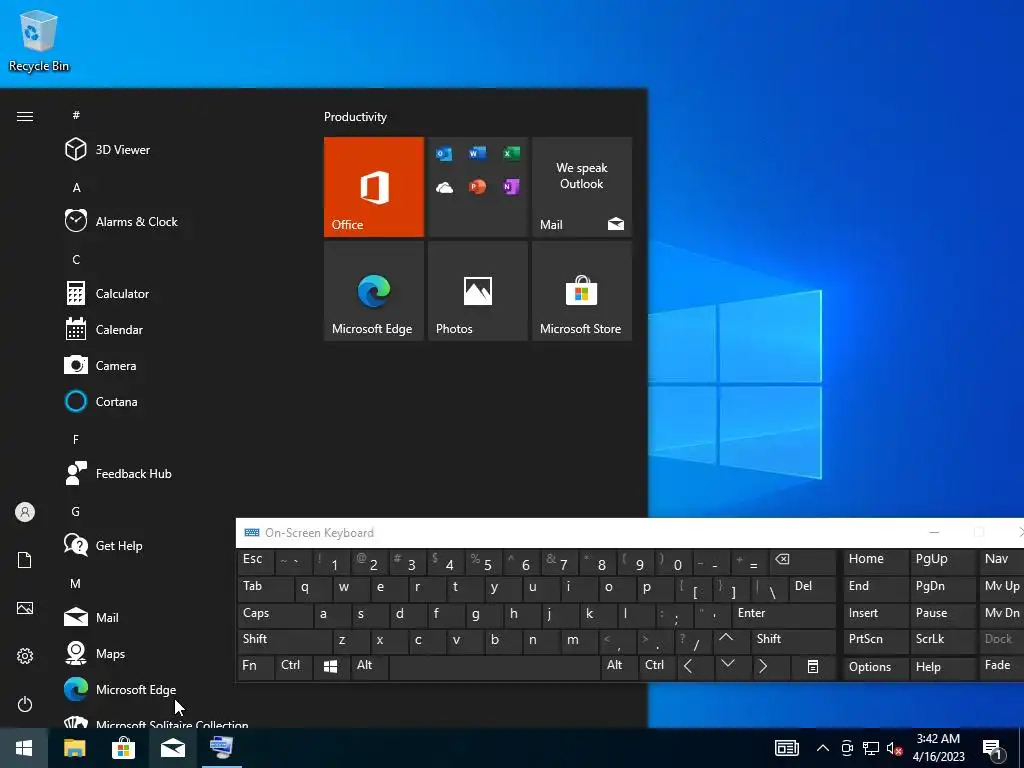Click the backspace key icon on the keyboard
The image size is (1024, 768).
[803, 560]
